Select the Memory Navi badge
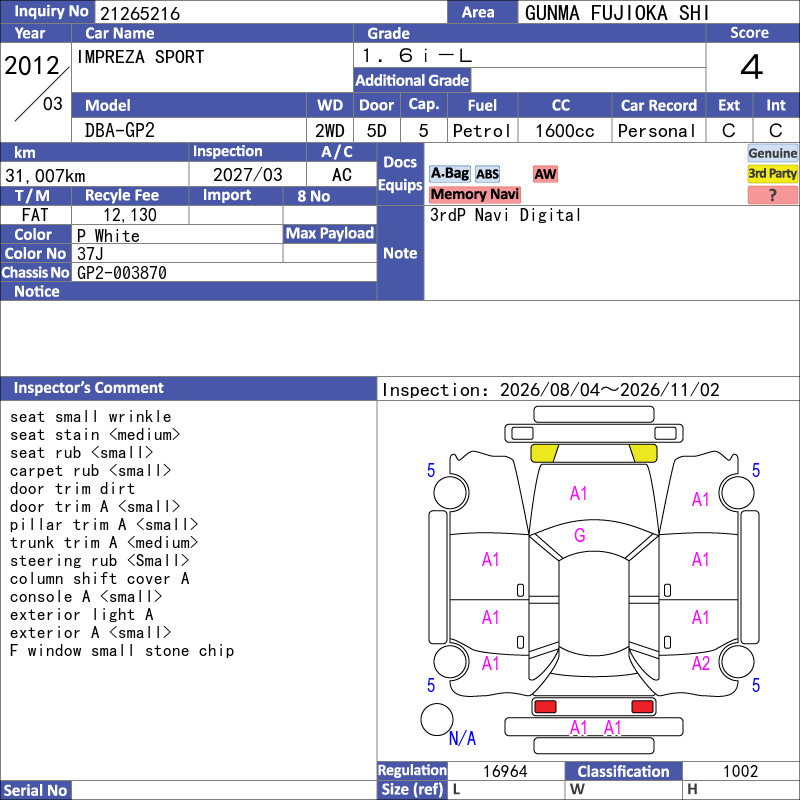This screenshot has width=800, height=800. coord(474,194)
